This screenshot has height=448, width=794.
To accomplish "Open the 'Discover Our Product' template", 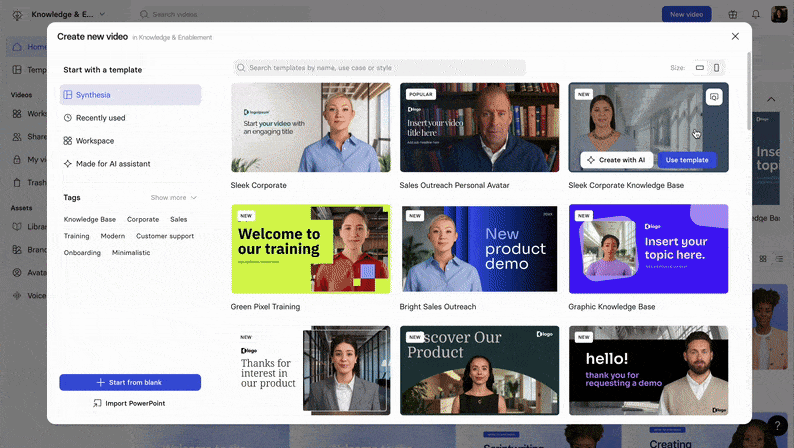I will tap(480, 371).
